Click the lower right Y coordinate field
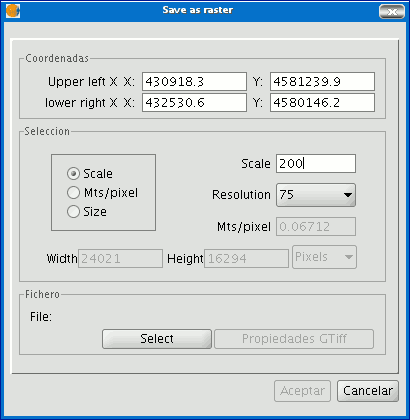 click(322, 102)
